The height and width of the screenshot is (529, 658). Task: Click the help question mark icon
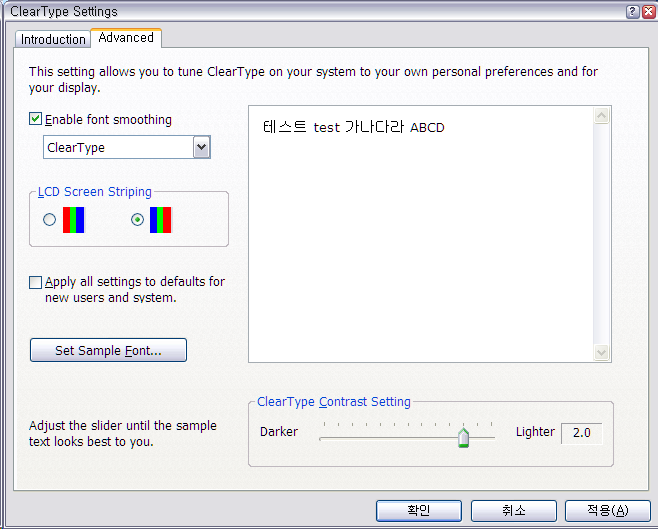pyautogui.click(x=633, y=12)
